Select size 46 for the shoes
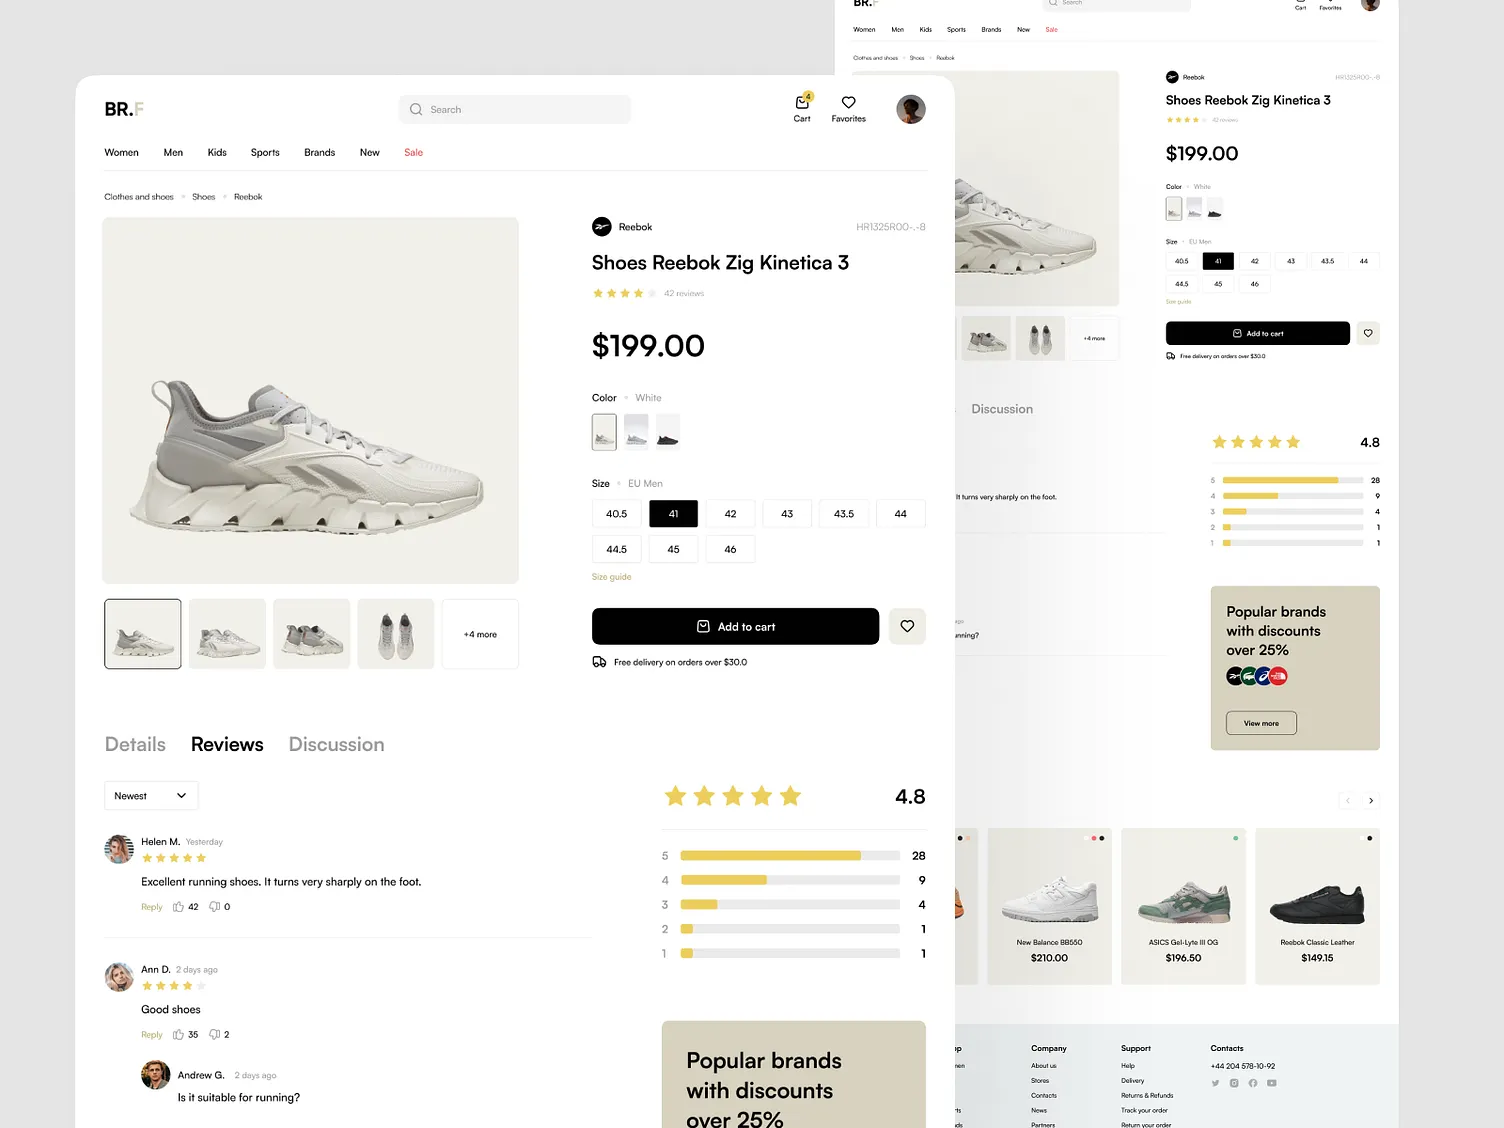 tap(730, 548)
